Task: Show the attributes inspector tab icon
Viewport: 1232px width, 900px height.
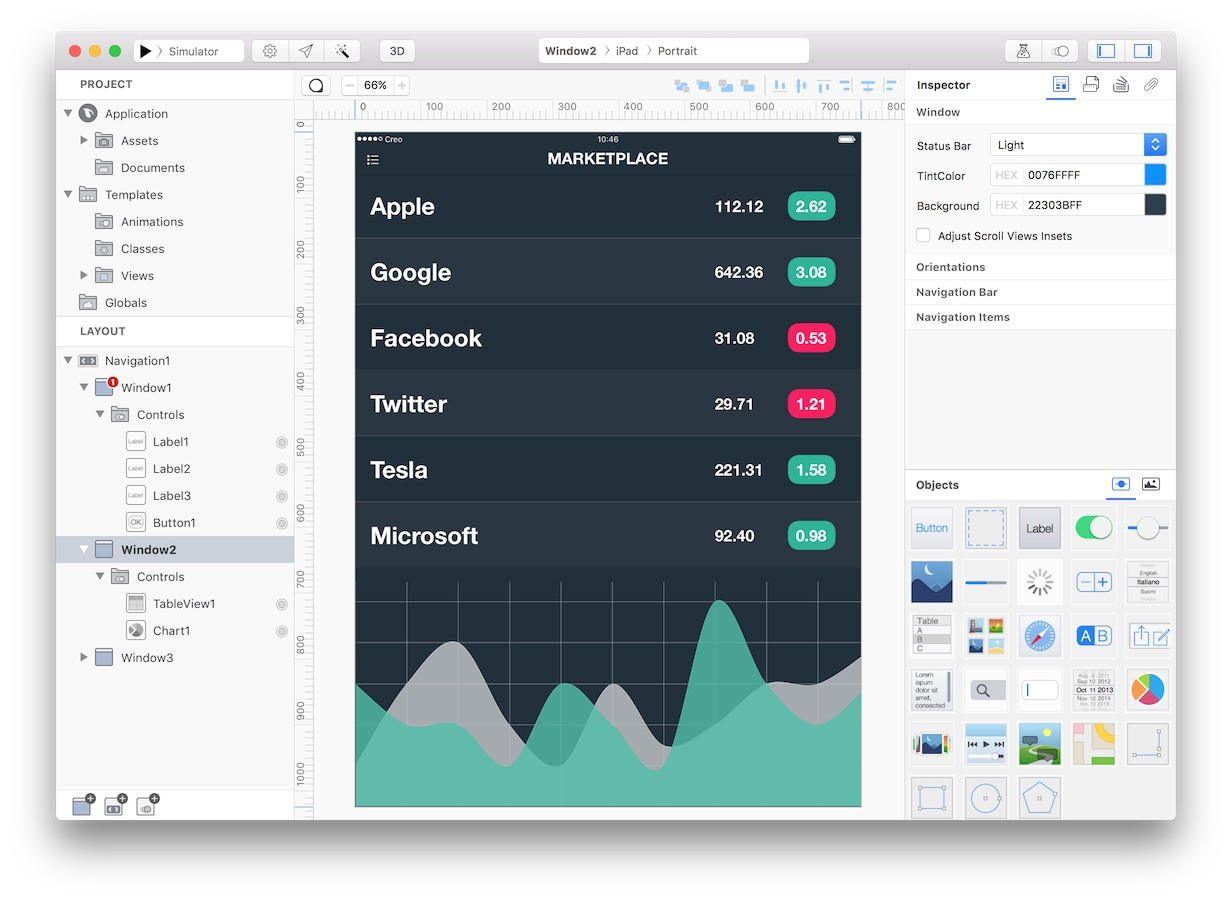Action: click(1061, 85)
